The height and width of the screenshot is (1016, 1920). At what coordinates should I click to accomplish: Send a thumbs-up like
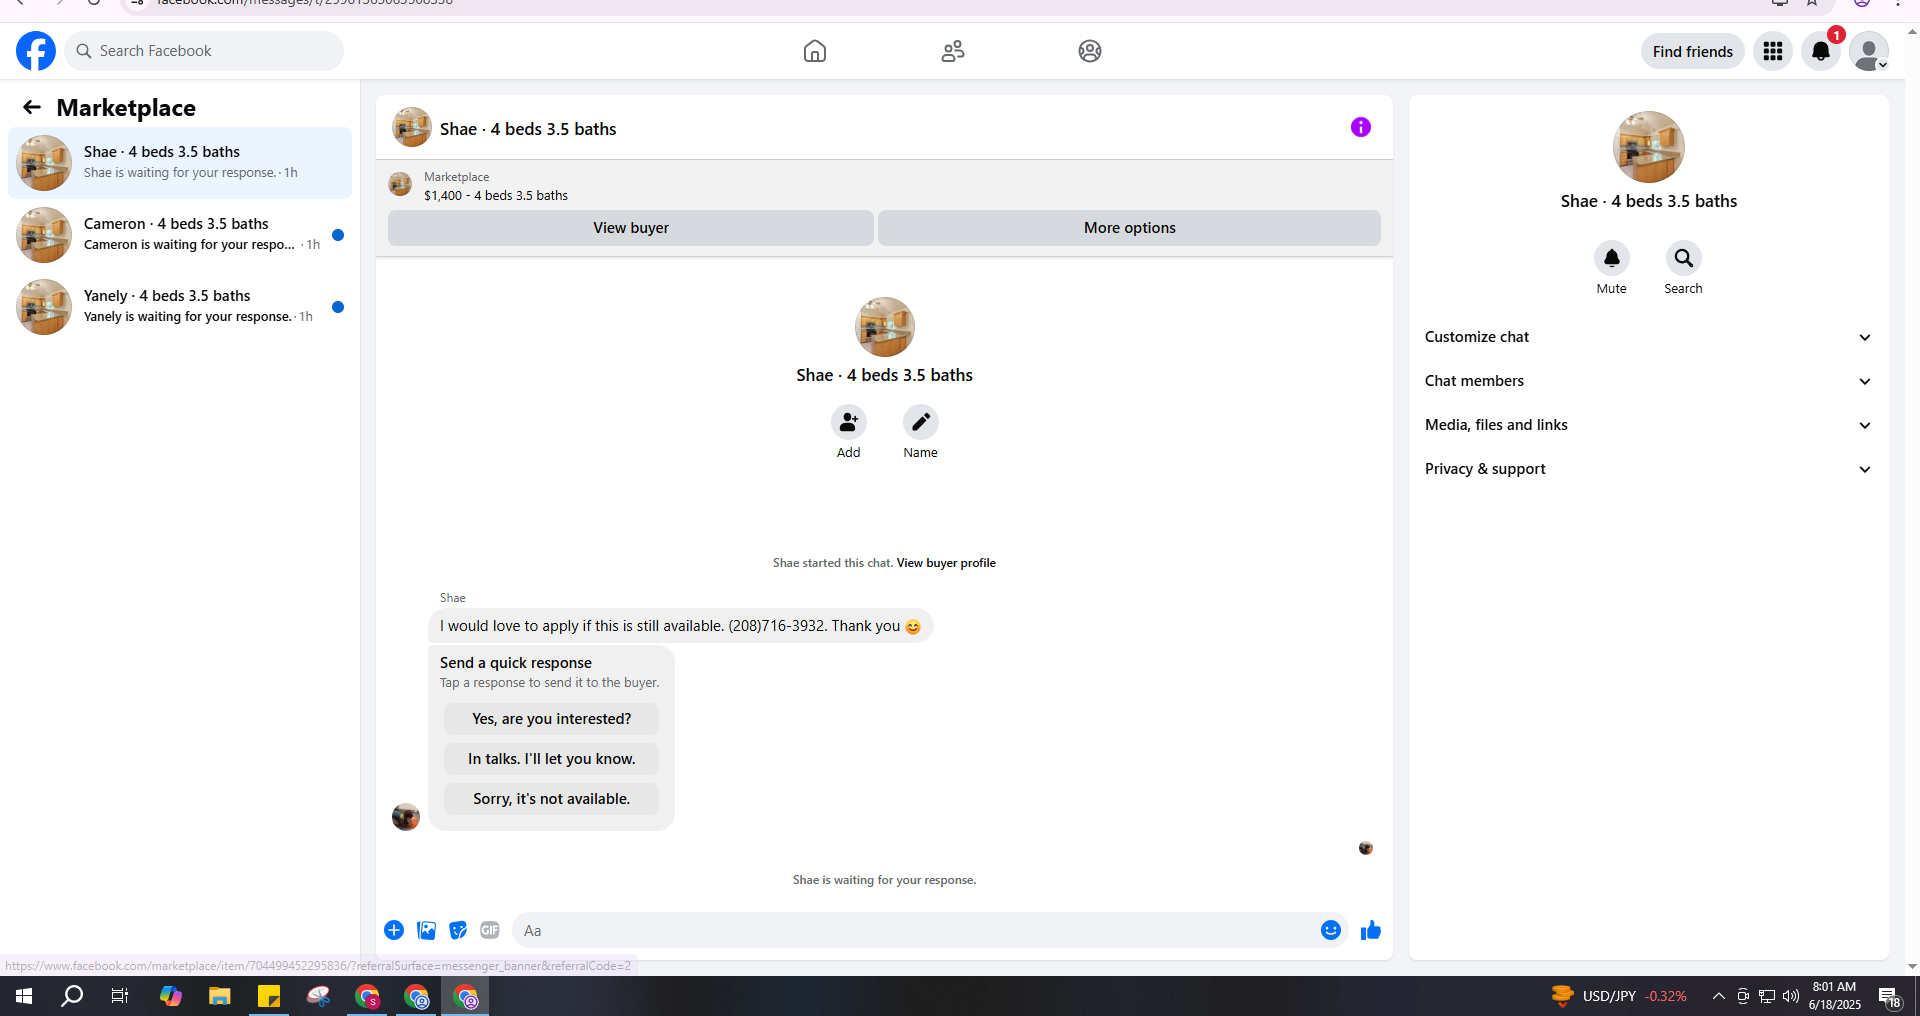click(x=1371, y=930)
